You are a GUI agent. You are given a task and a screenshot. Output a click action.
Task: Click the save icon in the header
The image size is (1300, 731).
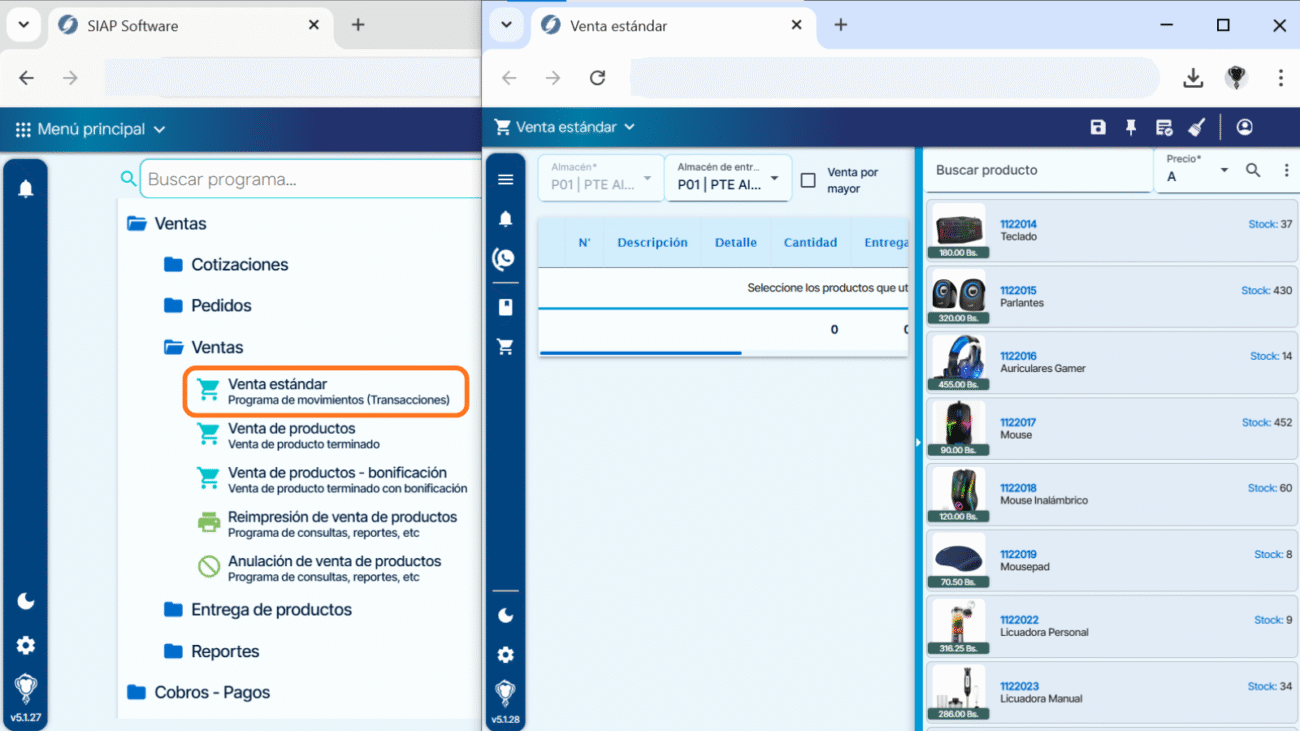pyautogui.click(x=1098, y=127)
